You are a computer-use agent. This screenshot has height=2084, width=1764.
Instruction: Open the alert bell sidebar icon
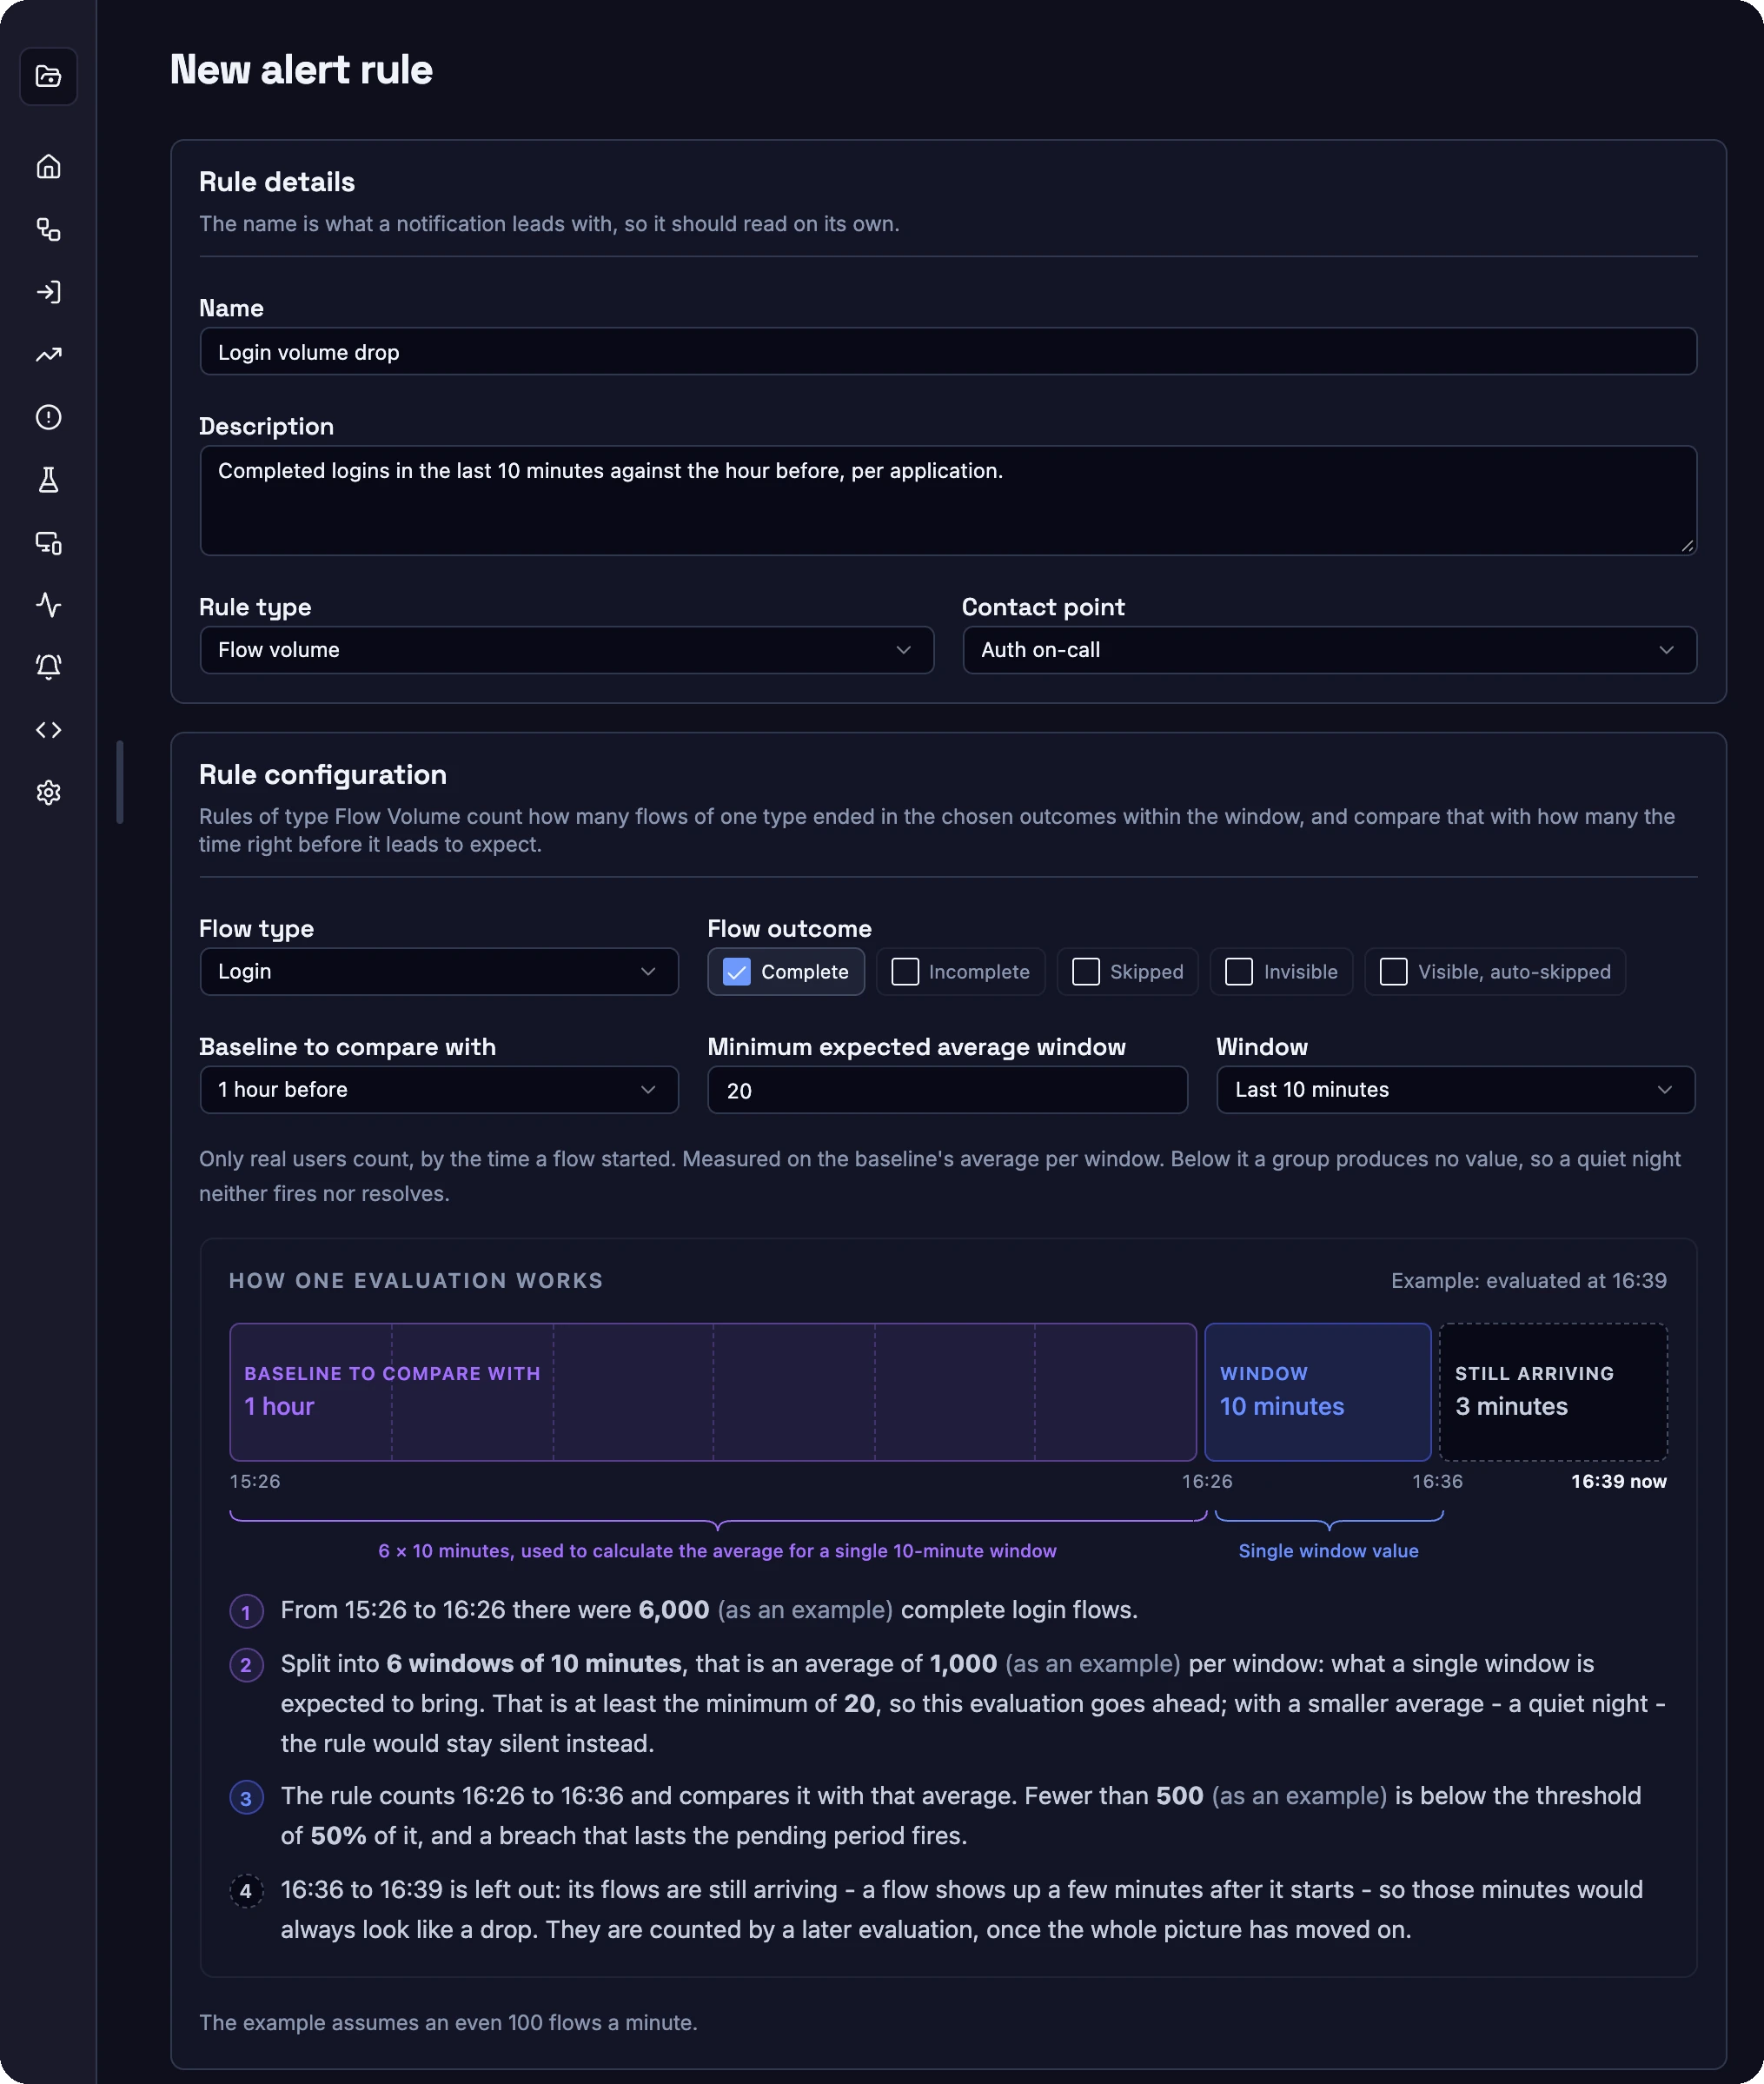[48, 667]
